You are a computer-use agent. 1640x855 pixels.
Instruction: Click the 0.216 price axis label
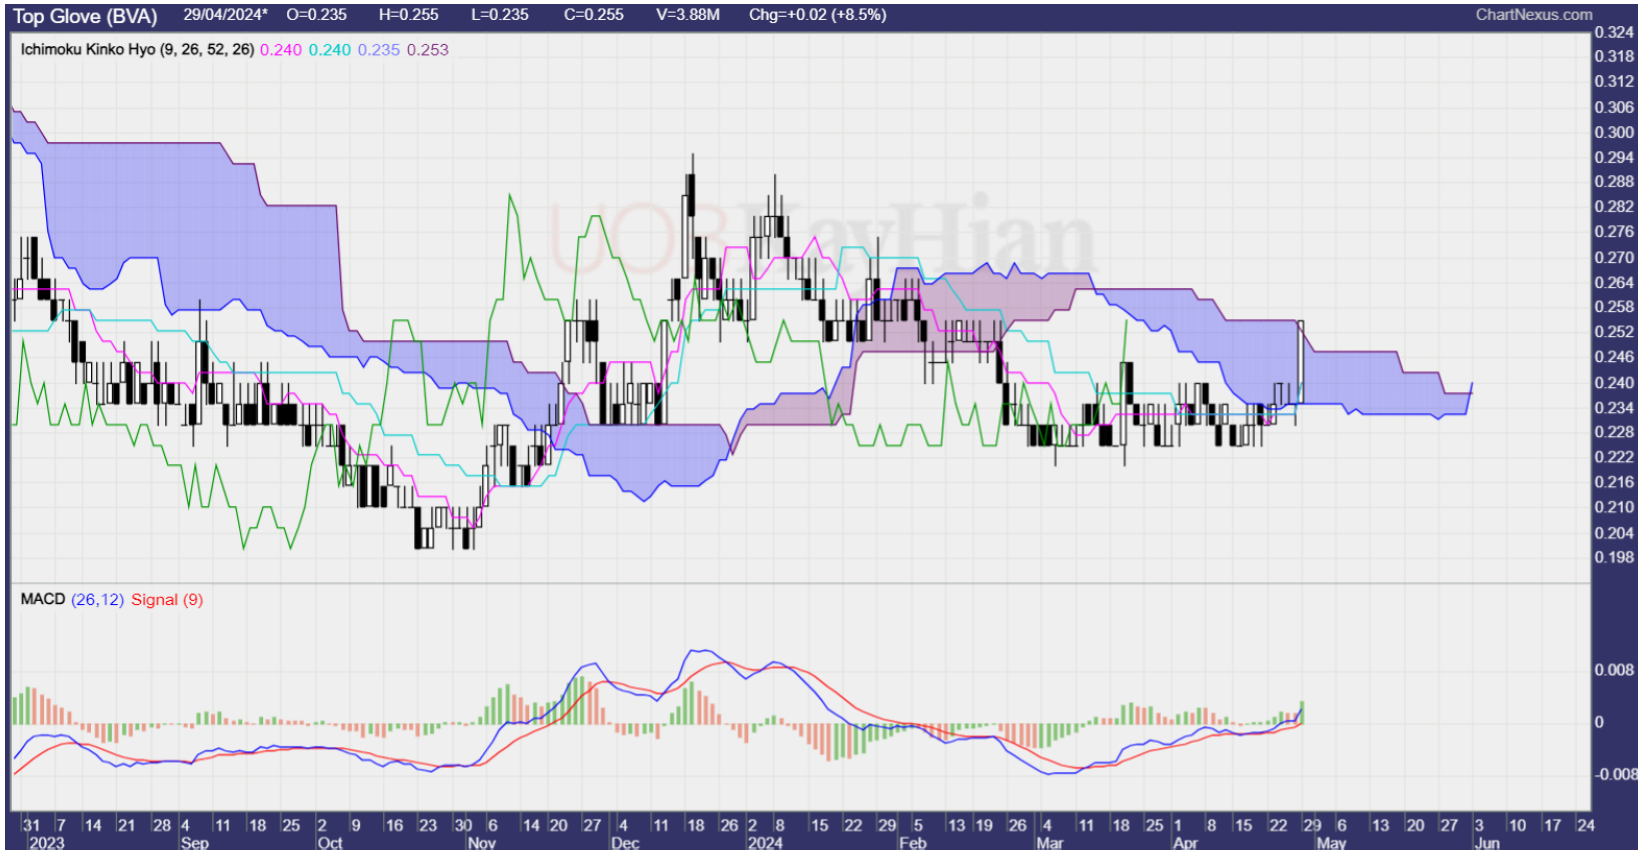click(x=1614, y=482)
